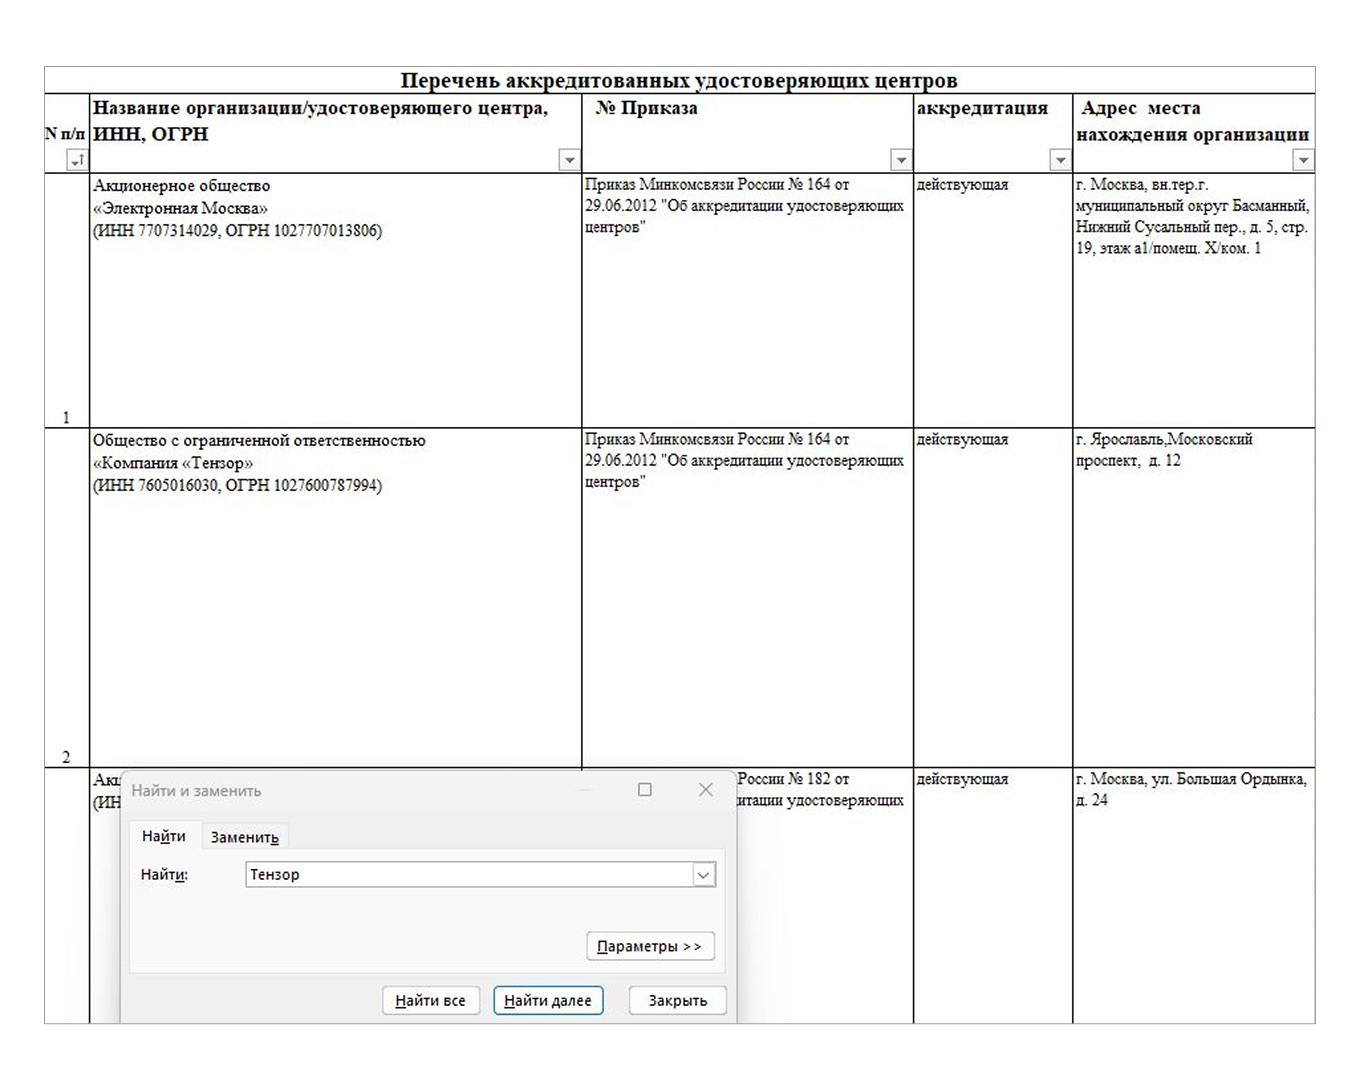Open filter dropdown for Адрес места нахождения column

pyautogui.click(x=1303, y=160)
